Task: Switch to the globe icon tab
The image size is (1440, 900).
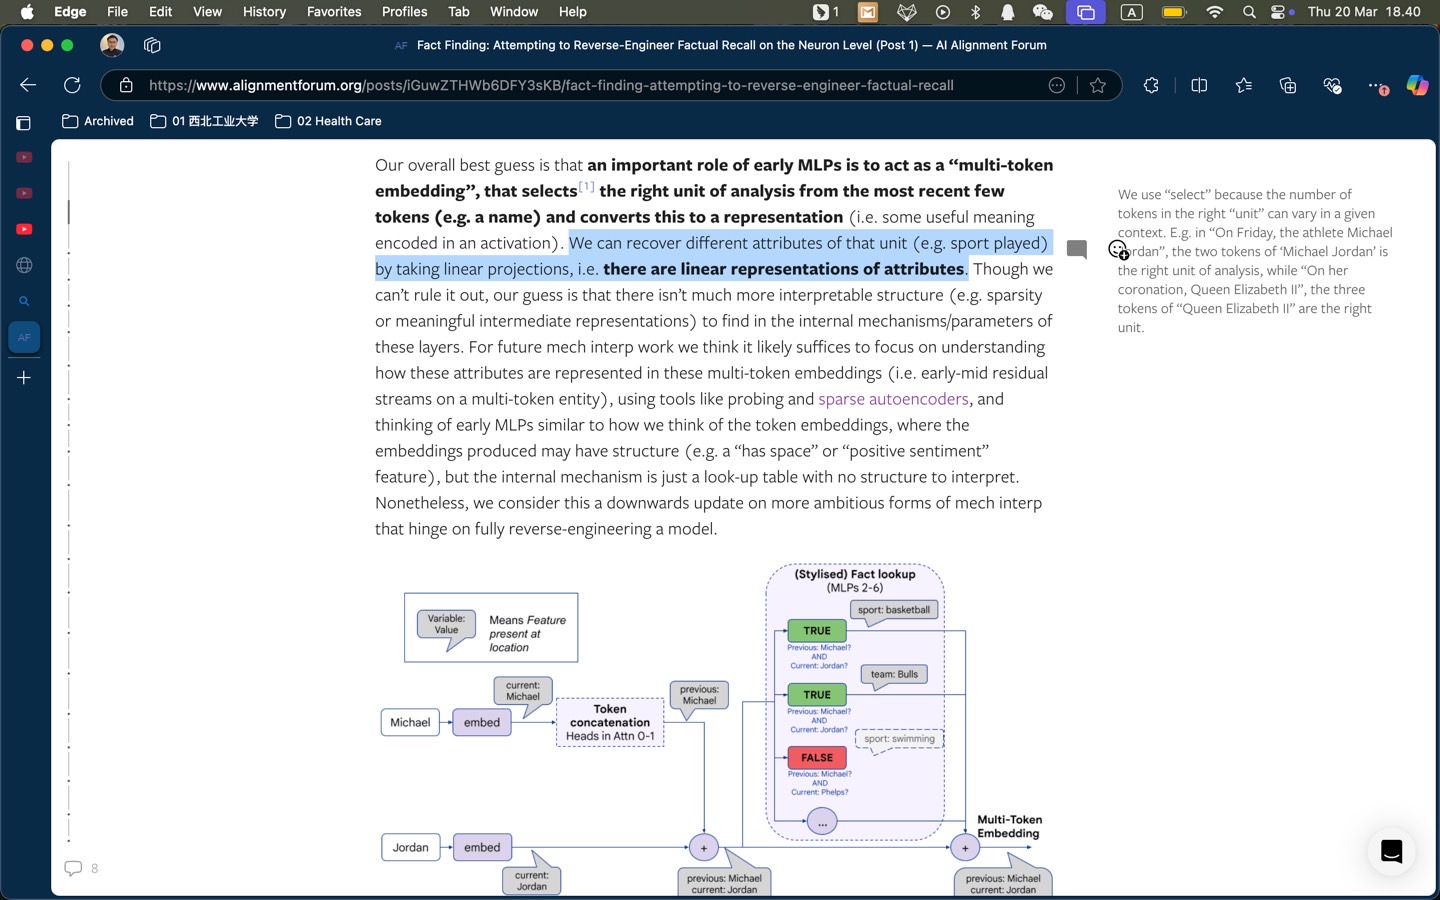Action: (x=24, y=265)
